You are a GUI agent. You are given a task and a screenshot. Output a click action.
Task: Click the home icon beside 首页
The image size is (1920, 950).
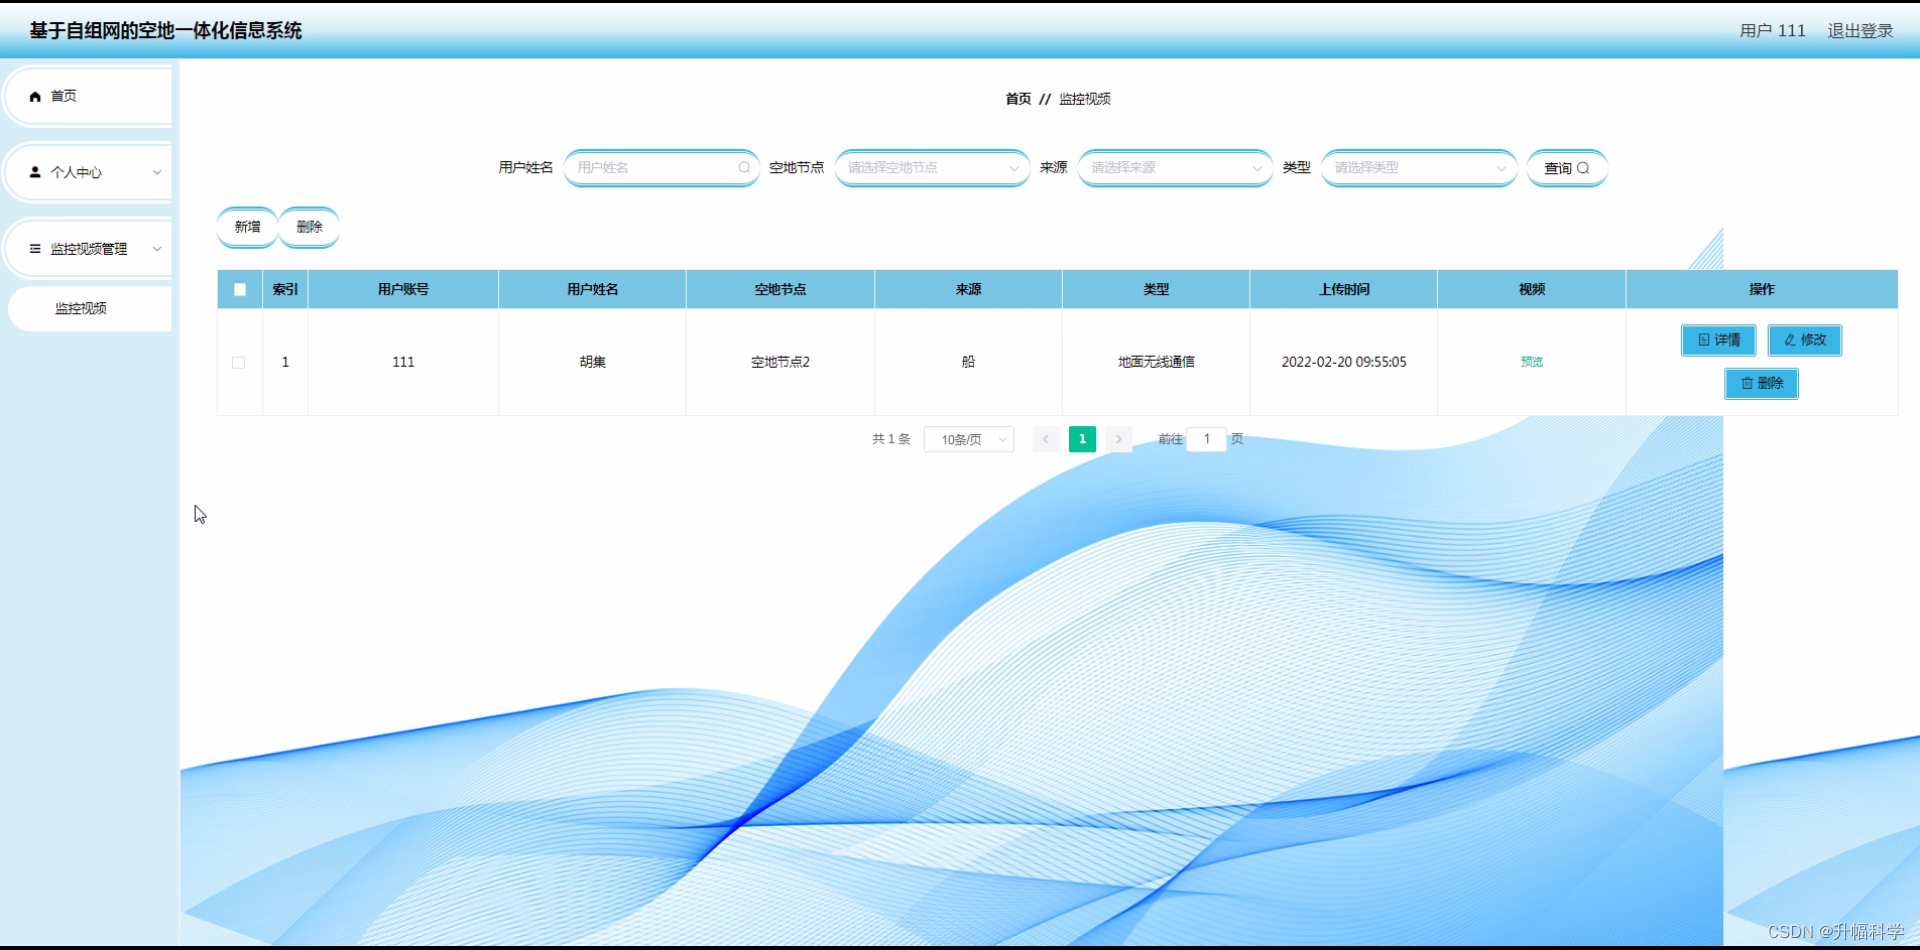[x=36, y=95]
